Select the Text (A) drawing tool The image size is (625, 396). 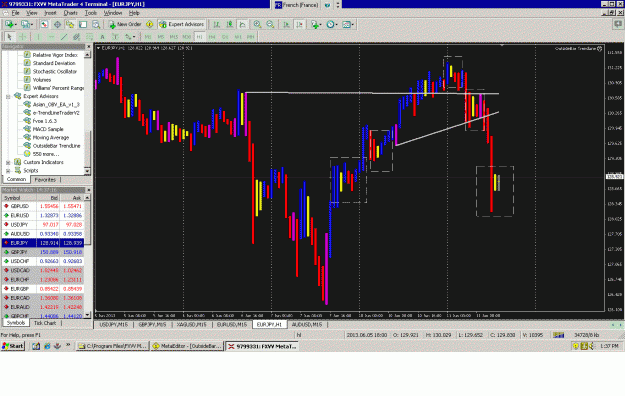[x=102, y=37]
